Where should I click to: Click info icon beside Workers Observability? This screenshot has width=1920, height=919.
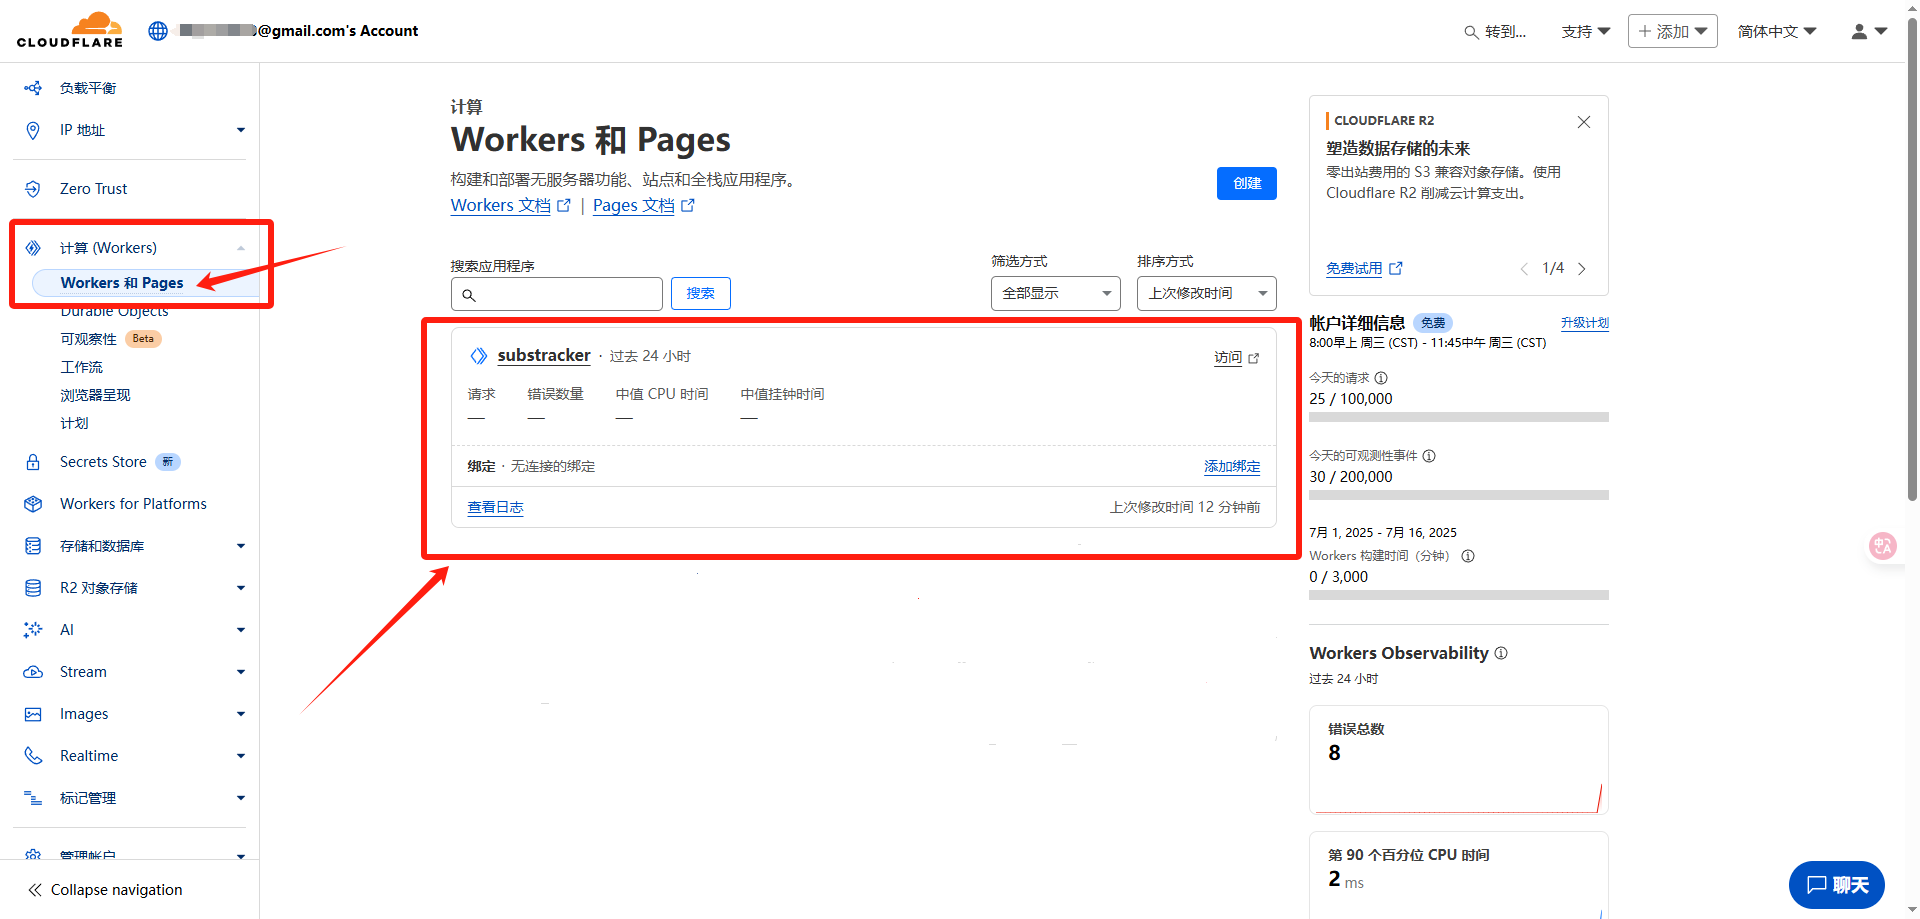click(x=1501, y=653)
